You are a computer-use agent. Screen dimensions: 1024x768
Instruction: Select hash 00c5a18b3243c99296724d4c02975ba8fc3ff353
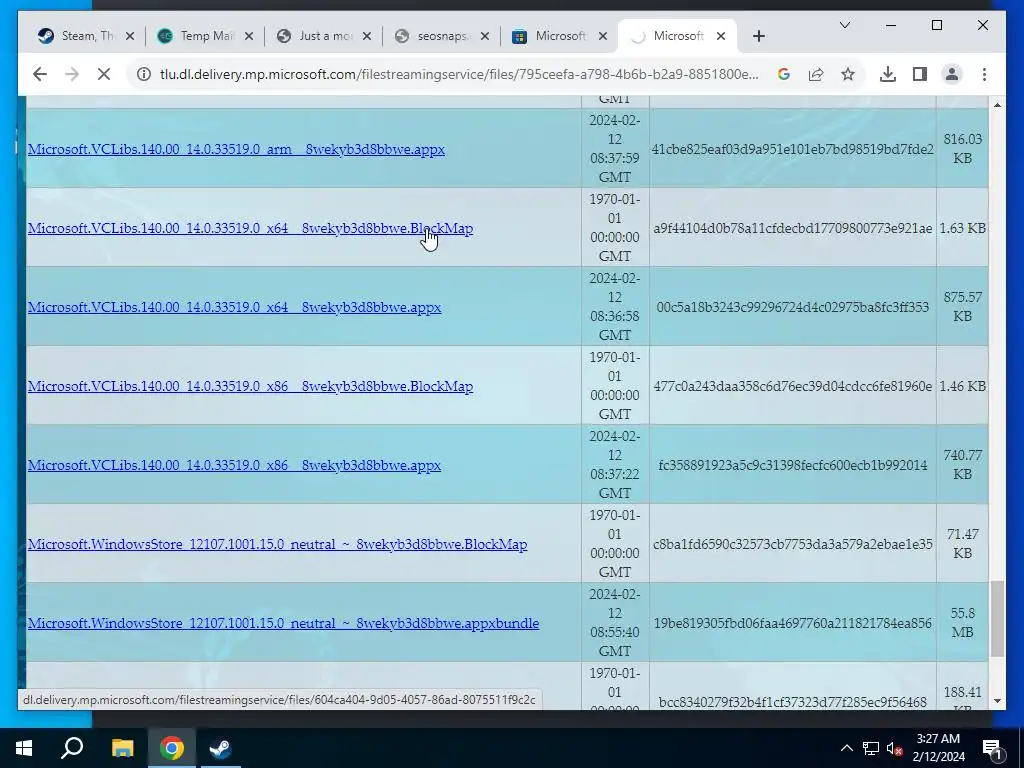[792, 307]
